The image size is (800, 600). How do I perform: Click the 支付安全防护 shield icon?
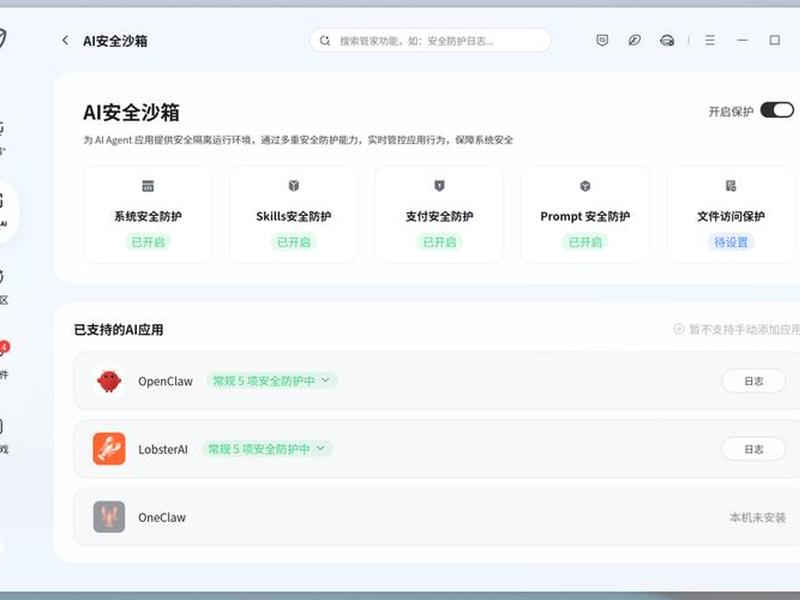tap(439, 186)
